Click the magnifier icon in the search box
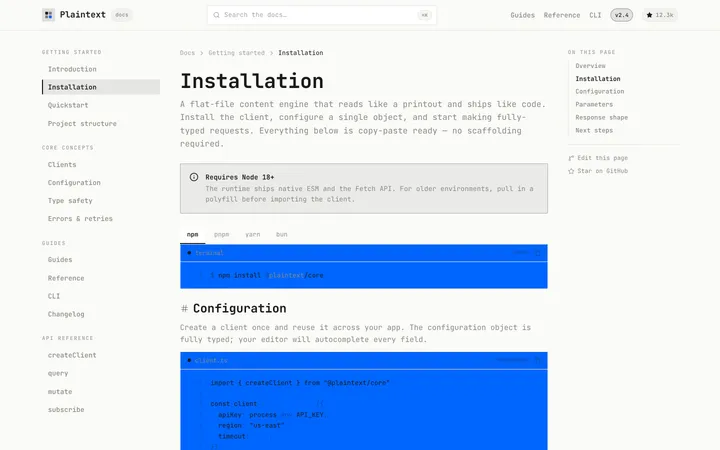This screenshot has height=450, width=720. coord(216,15)
